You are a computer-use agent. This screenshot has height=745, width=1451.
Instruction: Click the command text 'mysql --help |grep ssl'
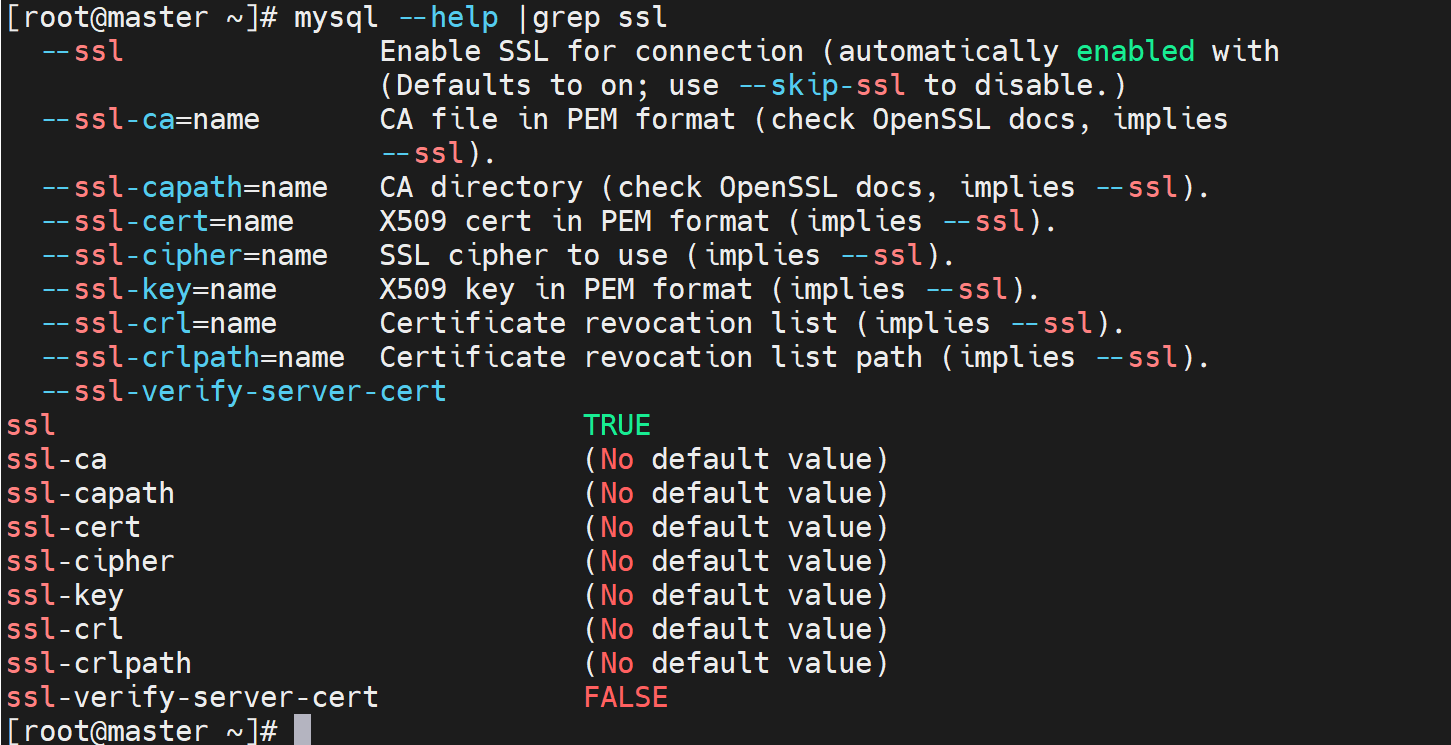click(481, 18)
